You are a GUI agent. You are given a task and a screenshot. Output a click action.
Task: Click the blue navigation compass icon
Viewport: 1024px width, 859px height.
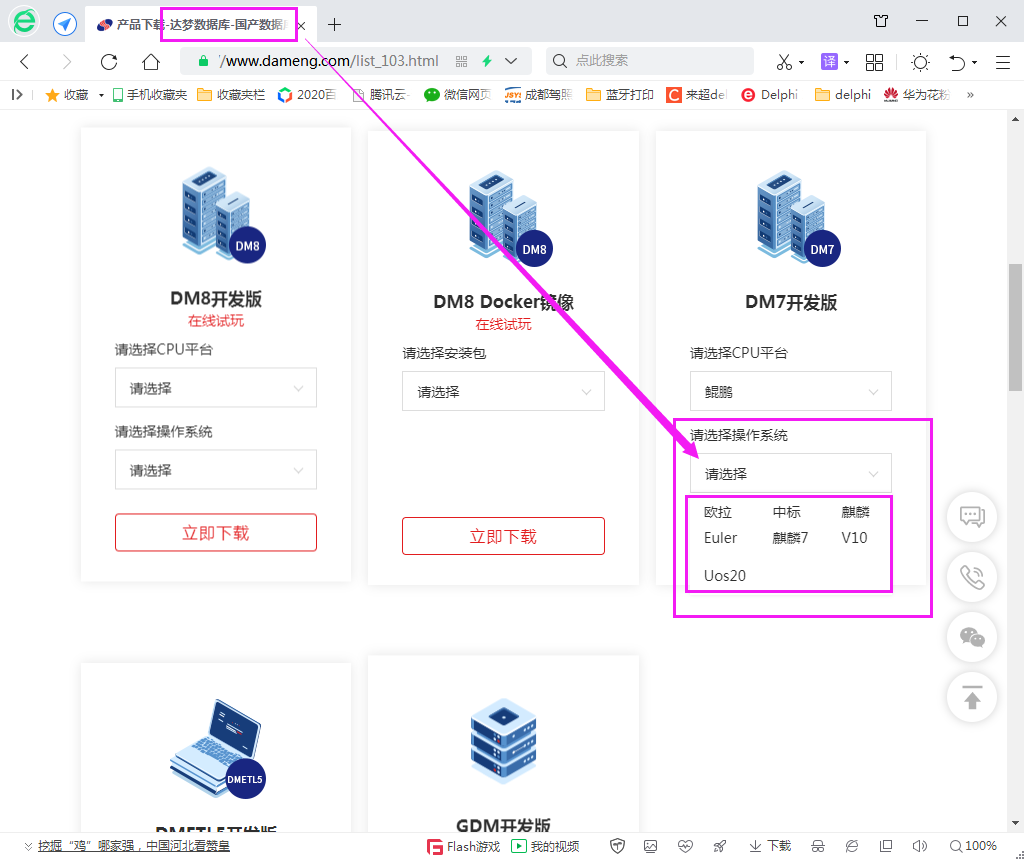pos(65,24)
